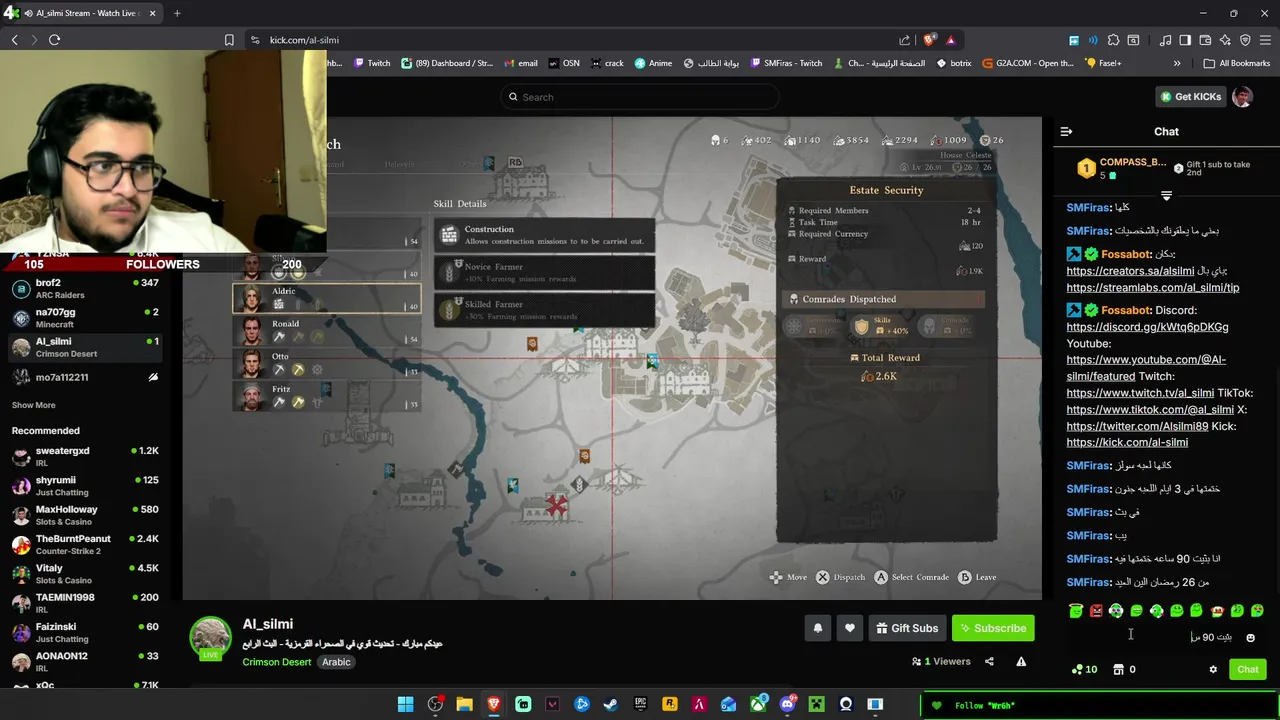Open the Brave Rewards triangle icon
The width and height of the screenshot is (1280, 720).
(x=950, y=40)
